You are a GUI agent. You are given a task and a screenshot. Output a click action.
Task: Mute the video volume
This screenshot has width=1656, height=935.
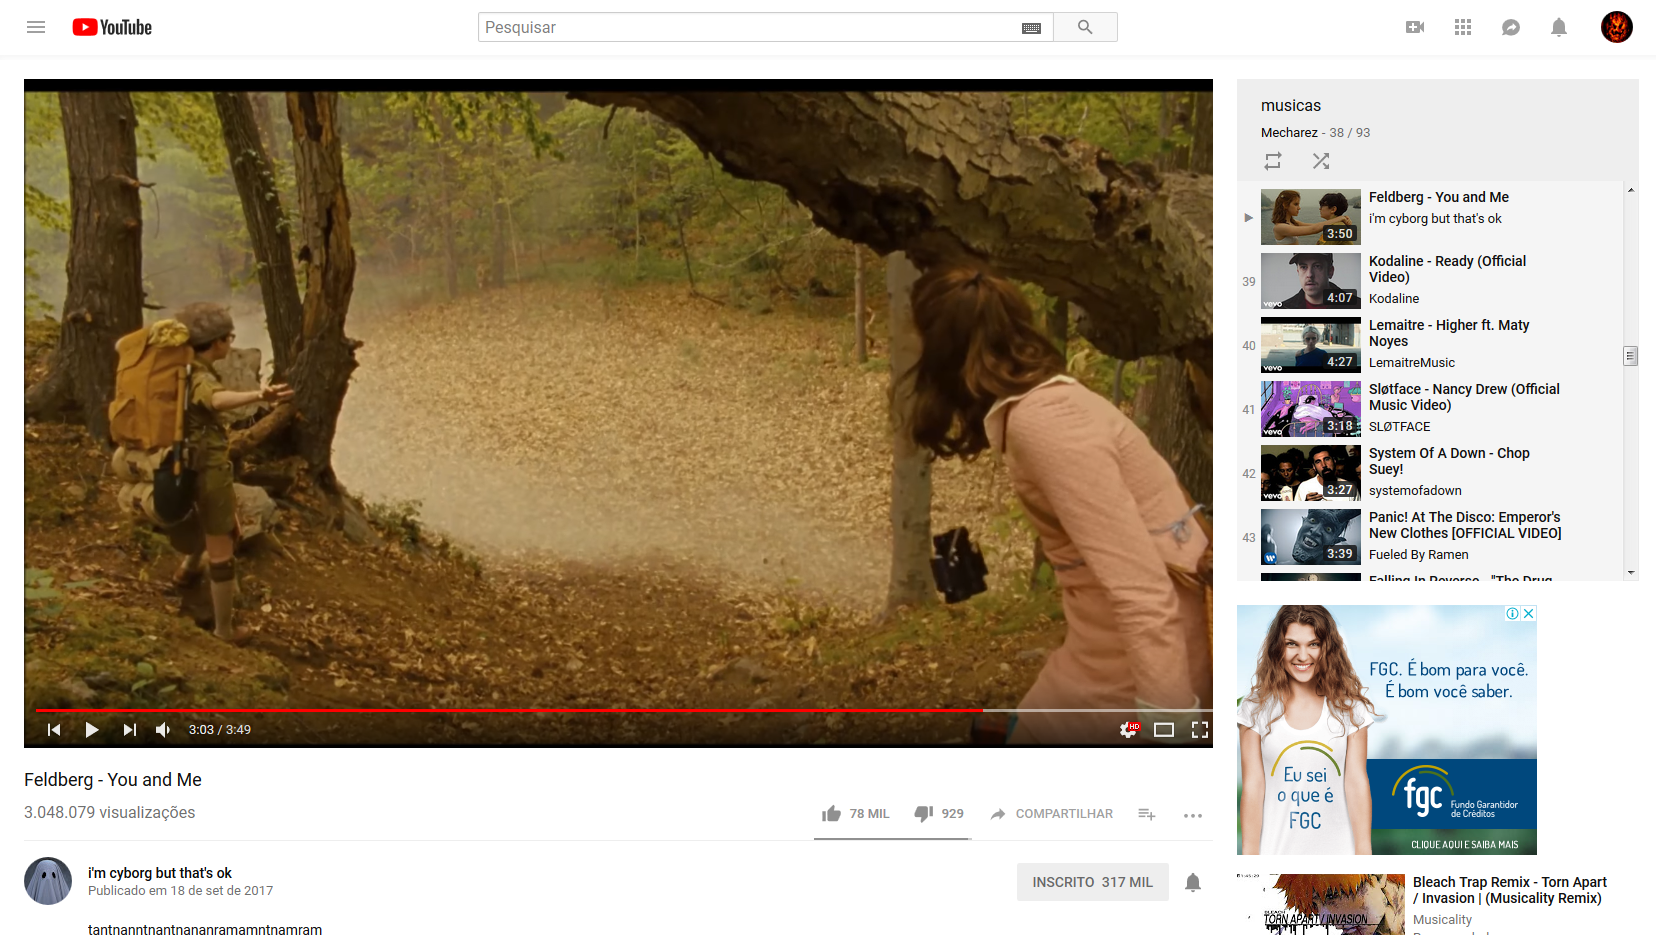[x=164, y=730]
